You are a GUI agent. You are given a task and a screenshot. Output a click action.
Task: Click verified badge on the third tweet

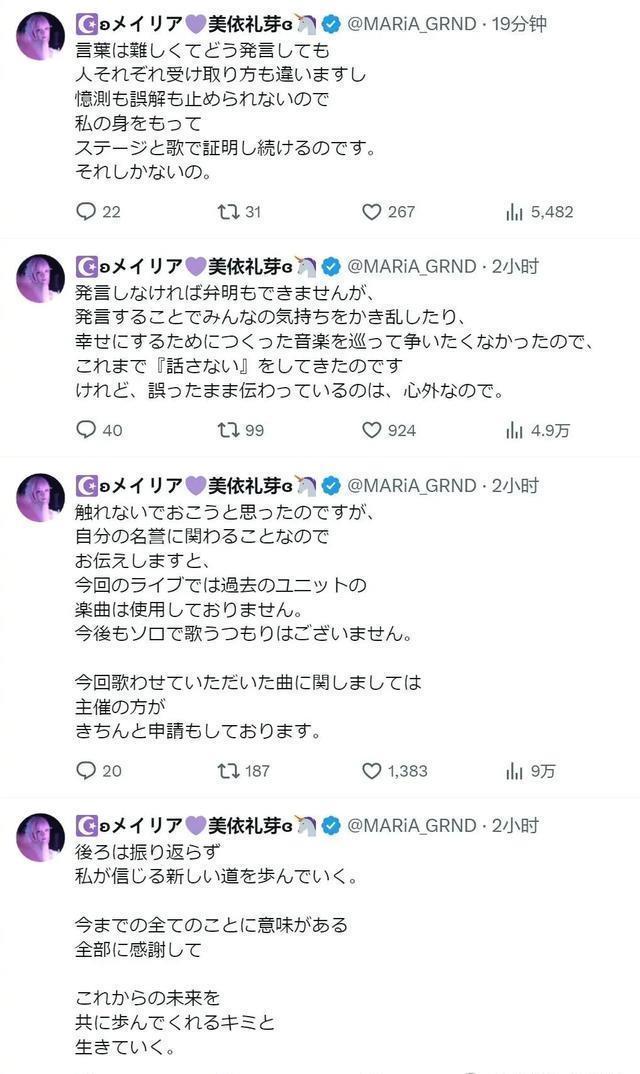pos(331,486)
